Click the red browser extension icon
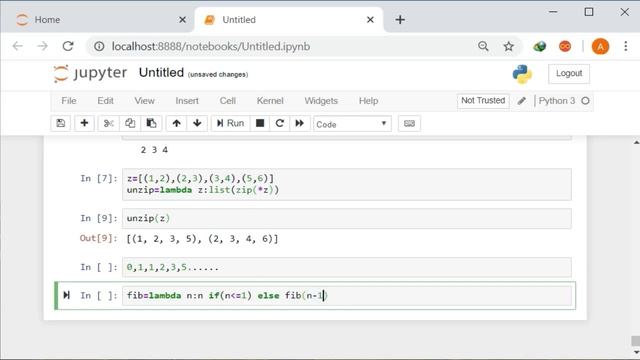 click(x=565, y=47)
